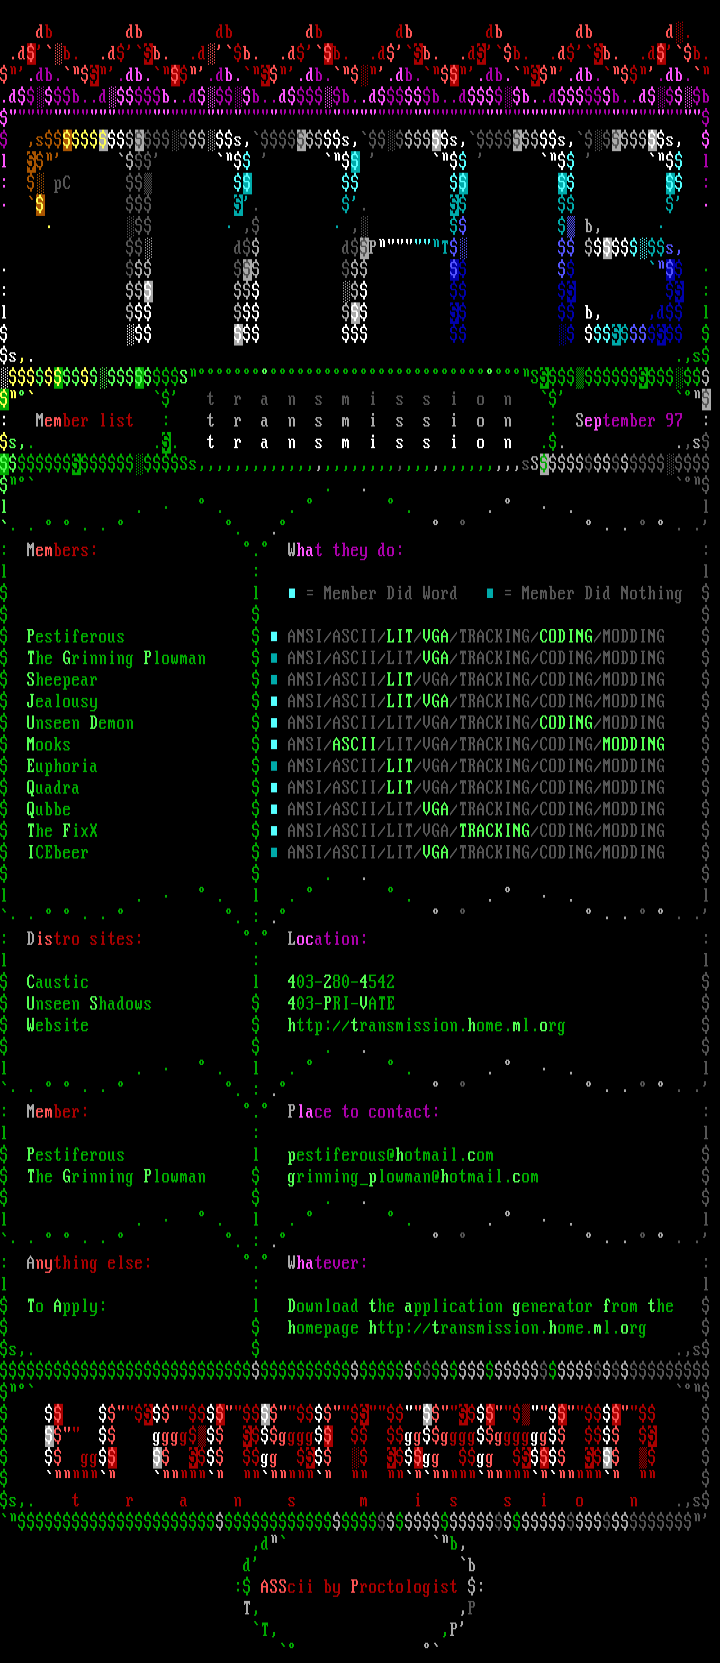Click the Members: section heading
The width and height of the screenshot is (720, 1663).
[62, 550]
